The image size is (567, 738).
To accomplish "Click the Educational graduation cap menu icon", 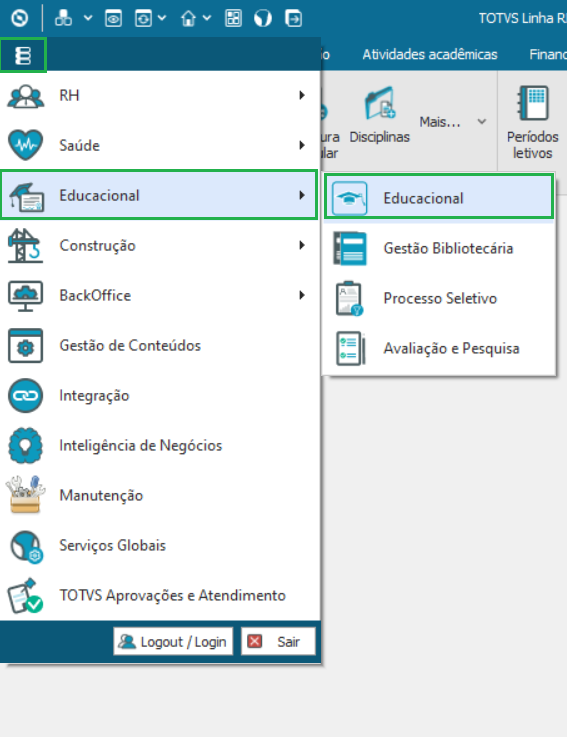I will tap(26, 196).
